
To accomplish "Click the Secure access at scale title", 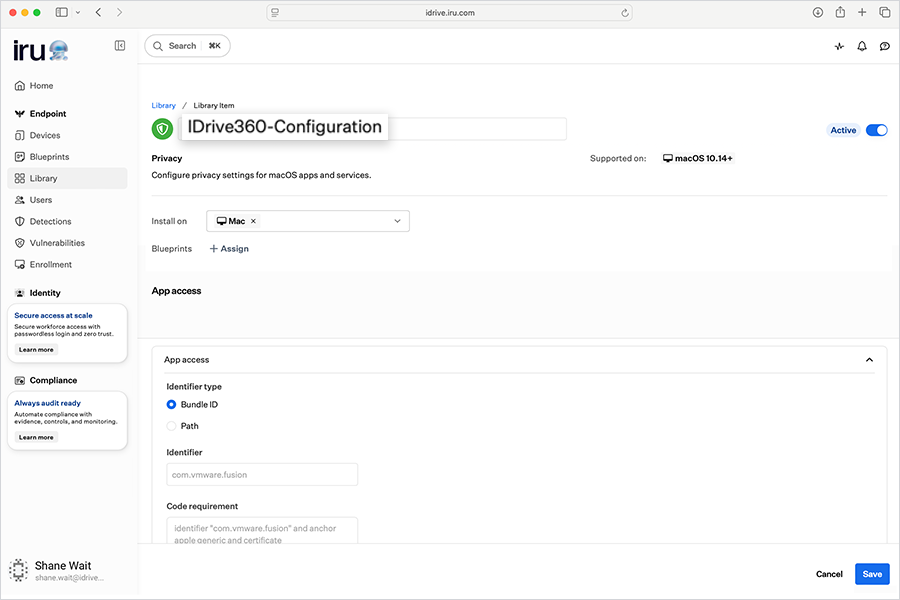I will pos(53,316).
